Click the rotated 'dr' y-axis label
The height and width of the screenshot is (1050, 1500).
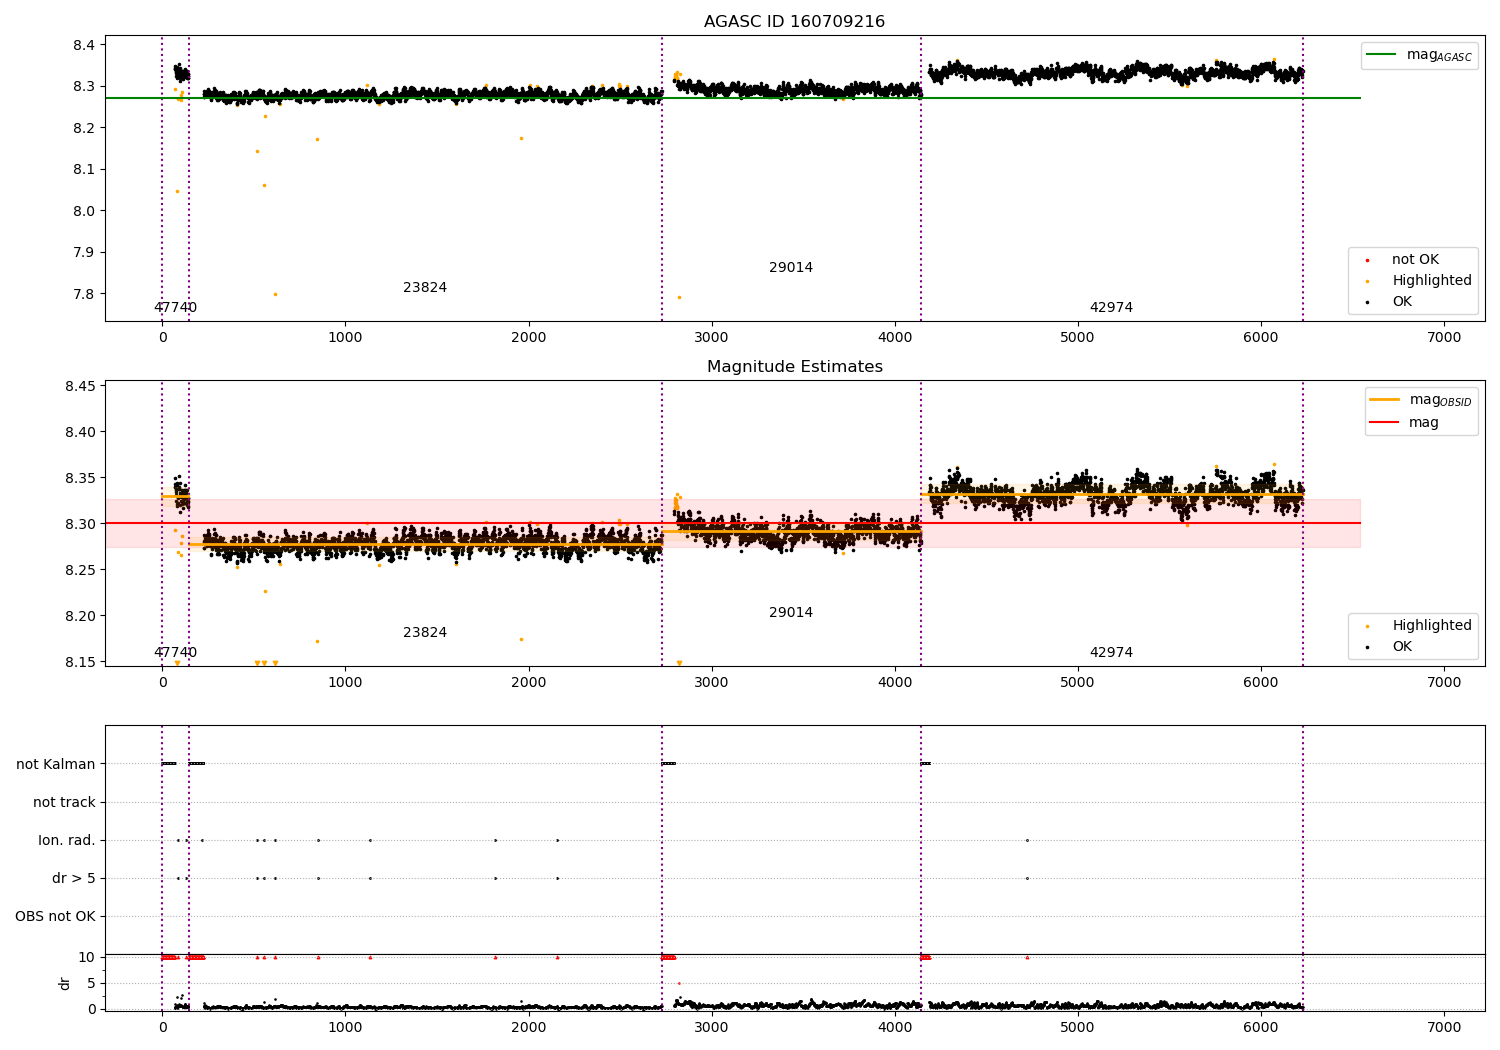coord(65,983)
